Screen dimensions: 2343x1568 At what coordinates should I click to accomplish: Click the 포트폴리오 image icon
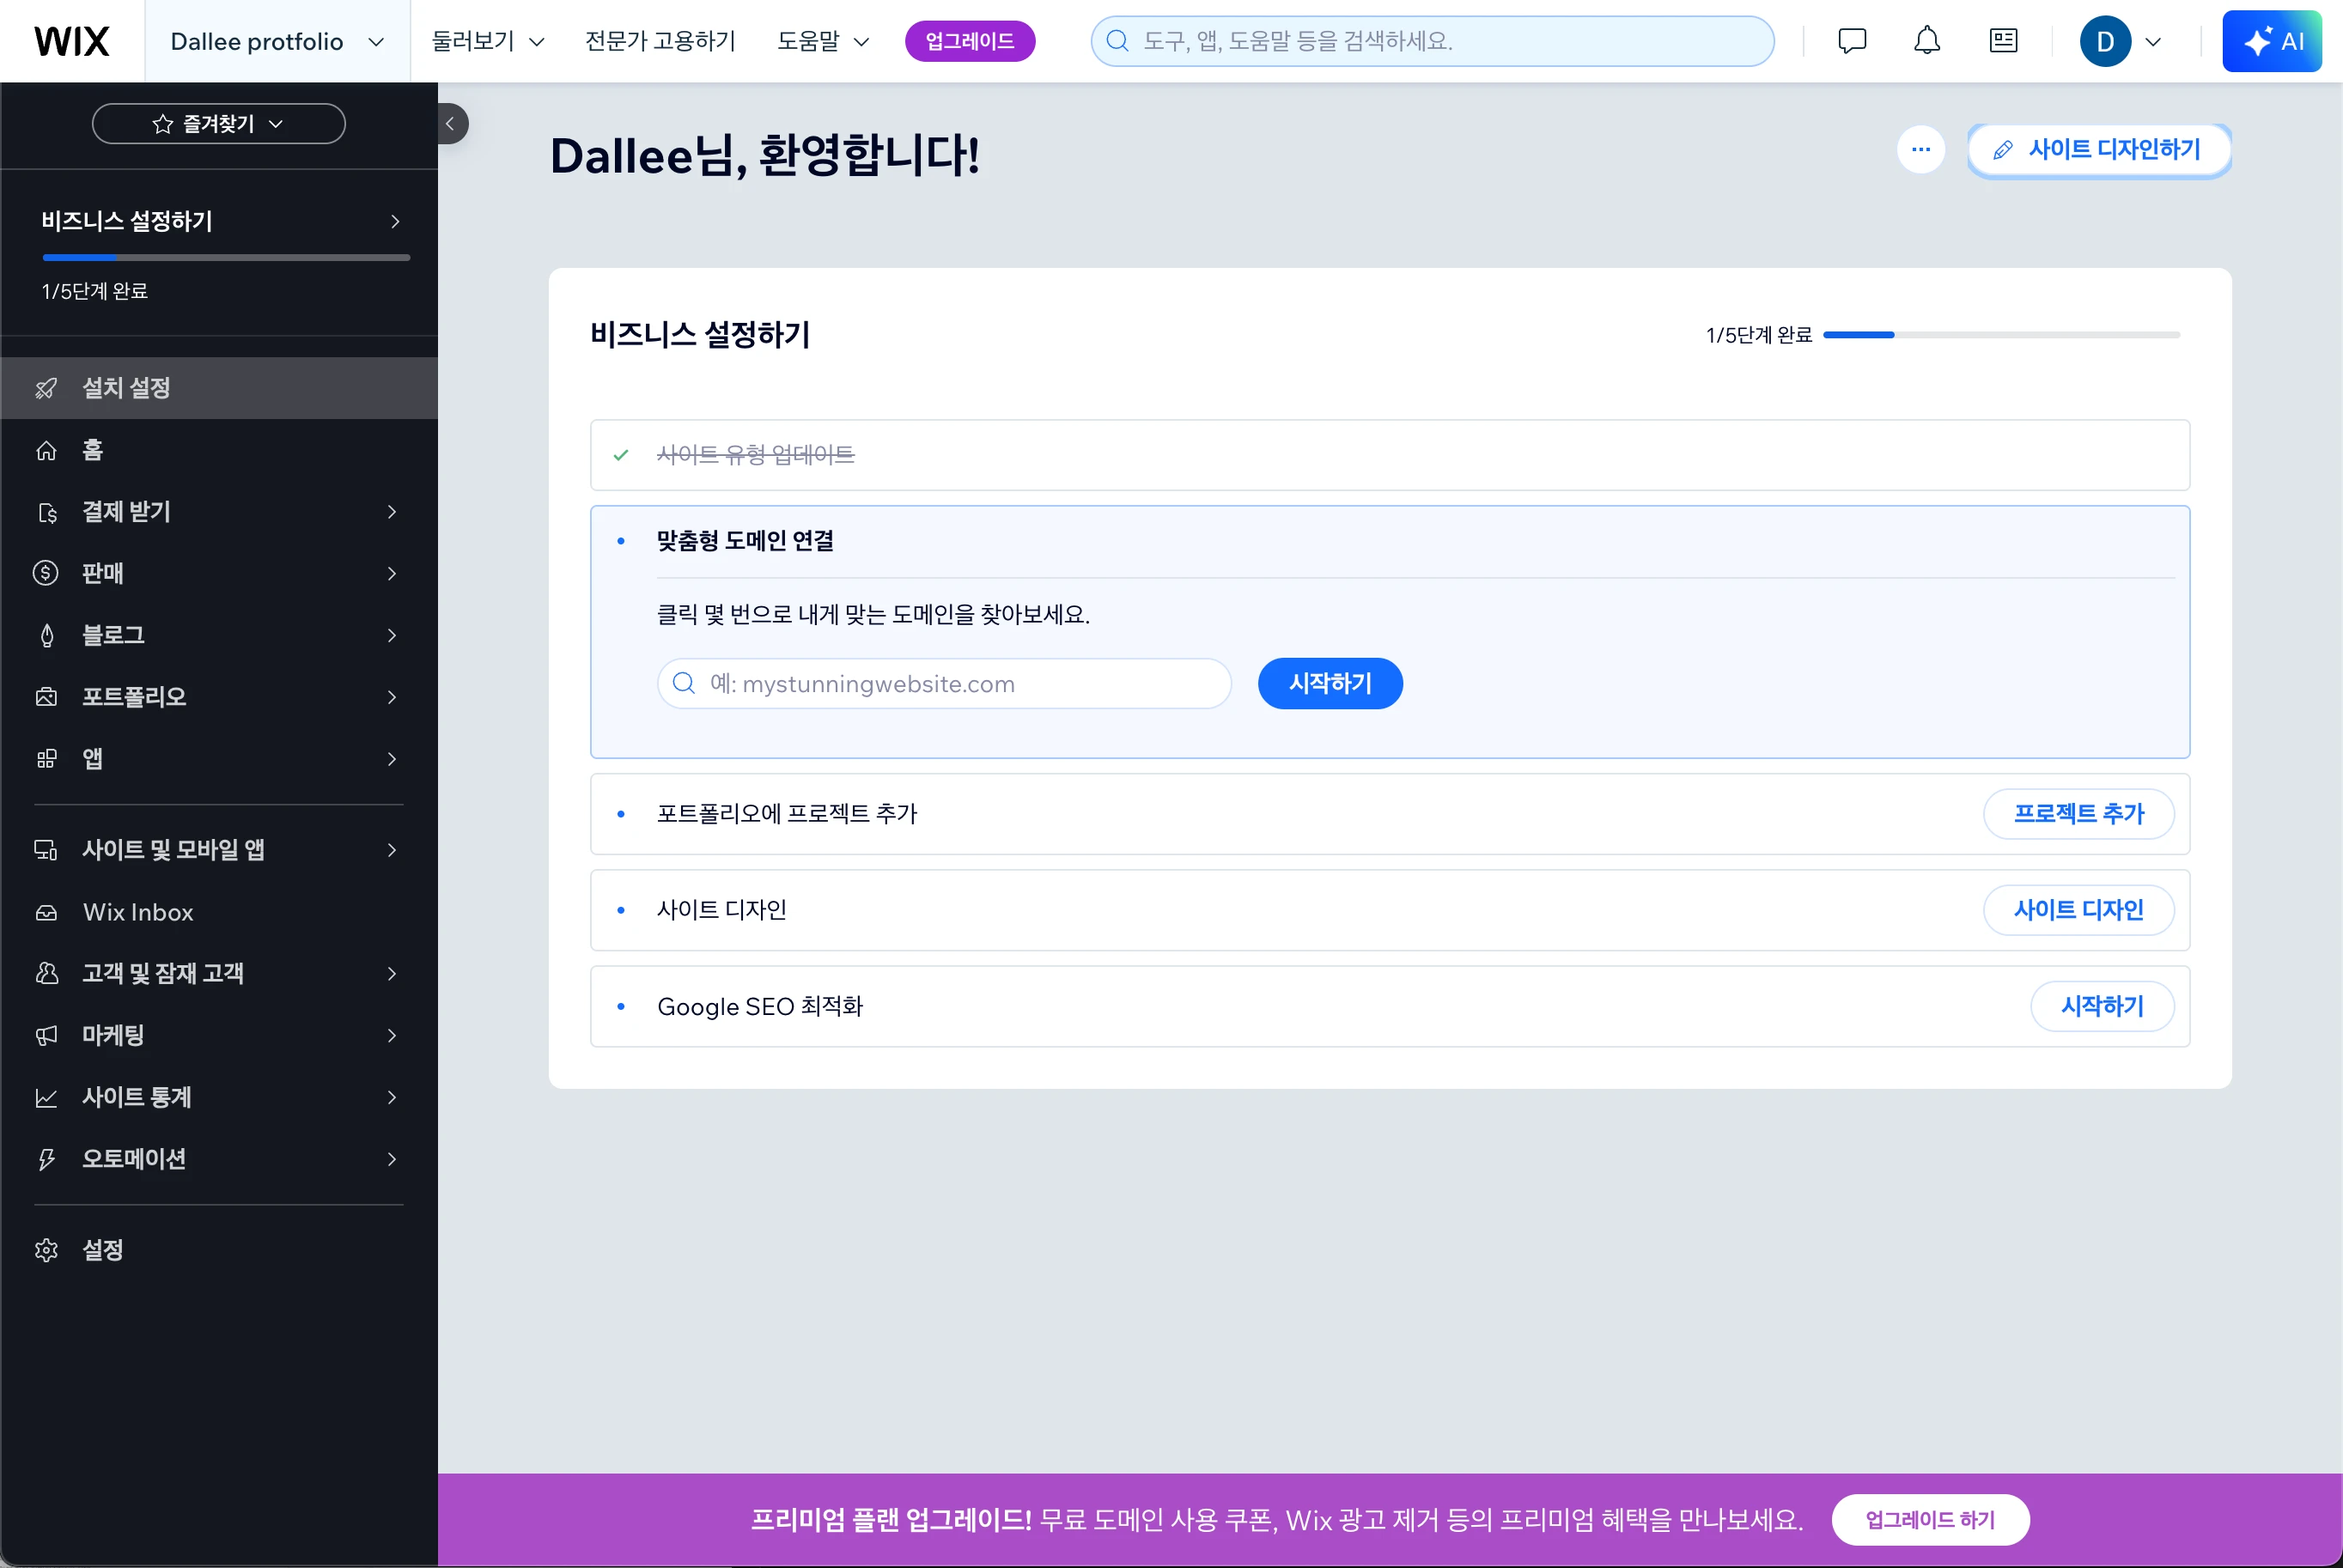point(46,697)
